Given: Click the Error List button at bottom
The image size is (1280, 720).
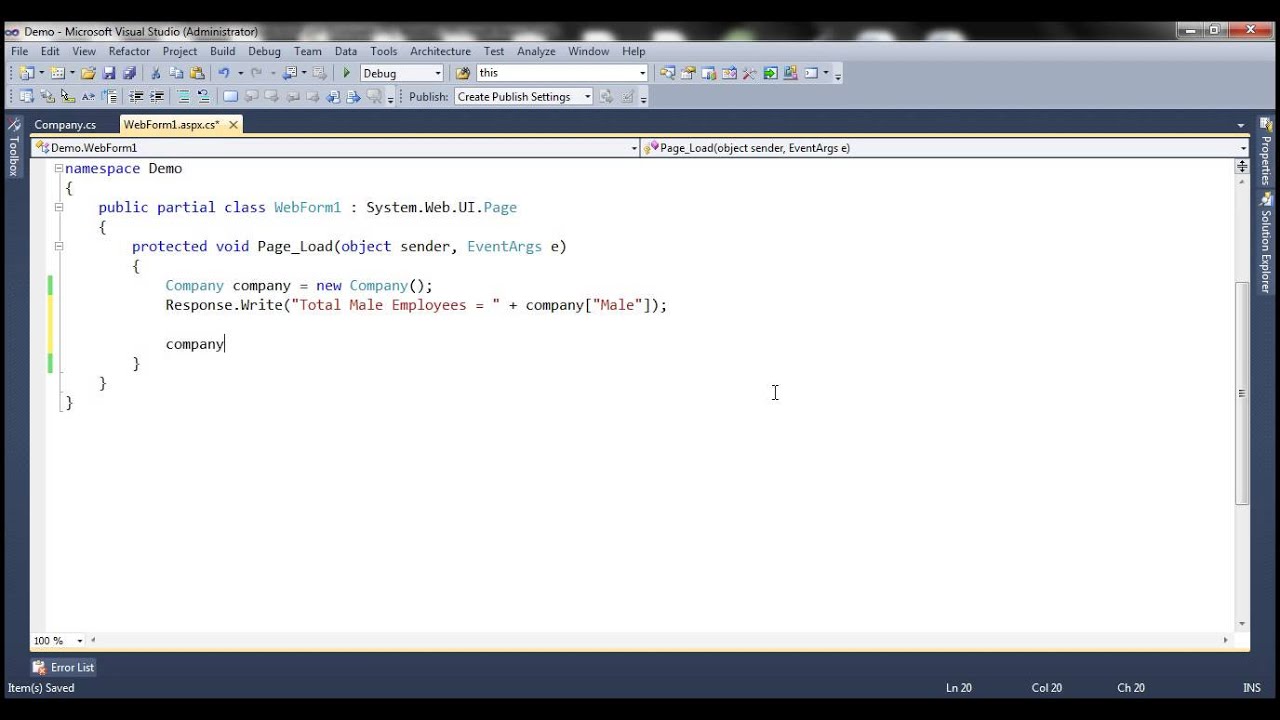Looking at the screenshot, I should coord(63,667).
